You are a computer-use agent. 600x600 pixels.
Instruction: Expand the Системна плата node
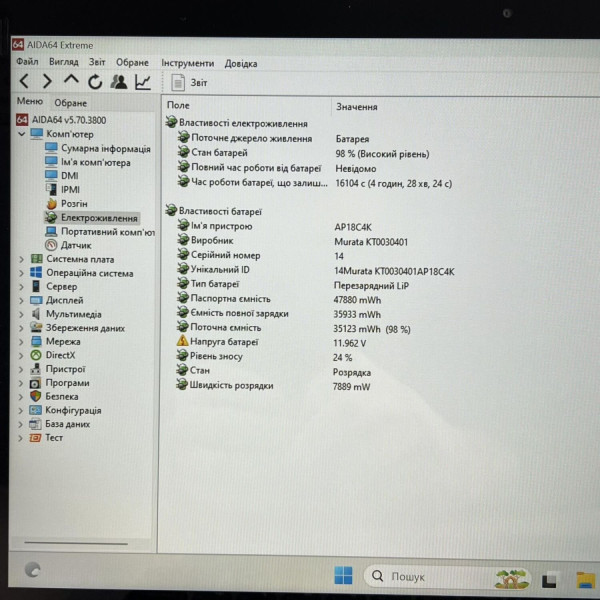pyautogui.click(x=21, y=259)
